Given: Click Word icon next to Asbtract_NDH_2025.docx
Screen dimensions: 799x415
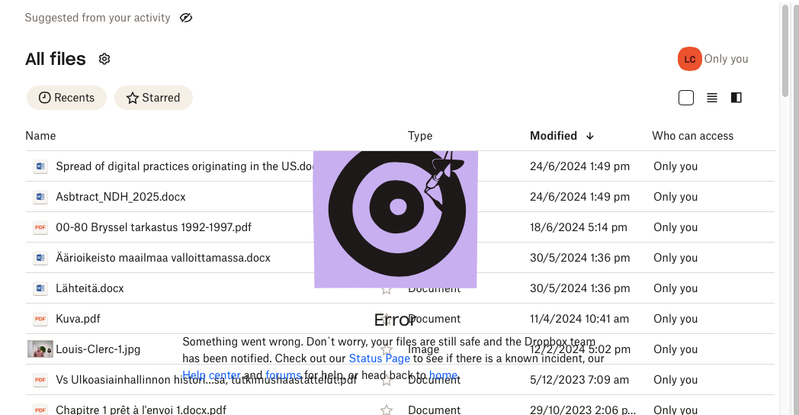Looking at the screenshot, I should pos(40,197).
